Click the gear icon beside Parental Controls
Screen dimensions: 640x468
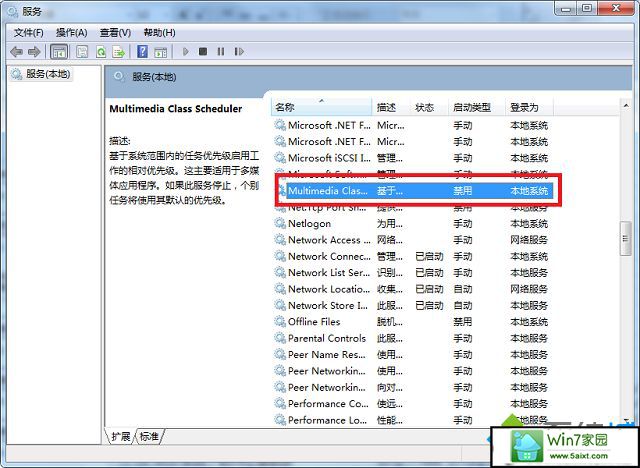tap(280, 338)
